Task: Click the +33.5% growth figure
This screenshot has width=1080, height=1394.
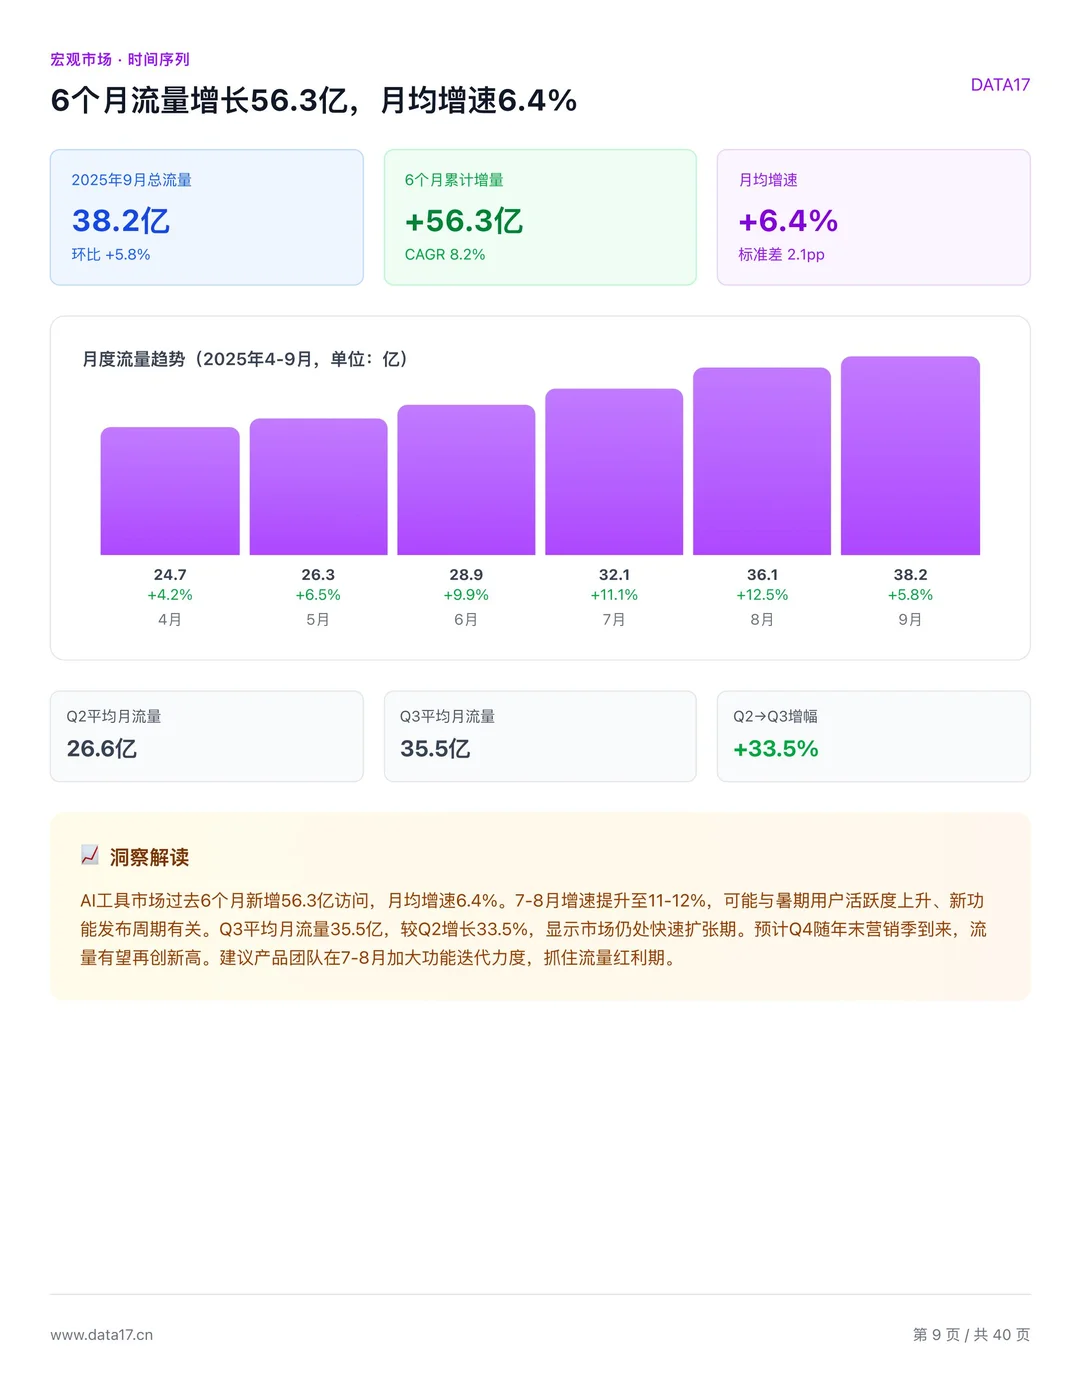Action: tap(775, 748)
